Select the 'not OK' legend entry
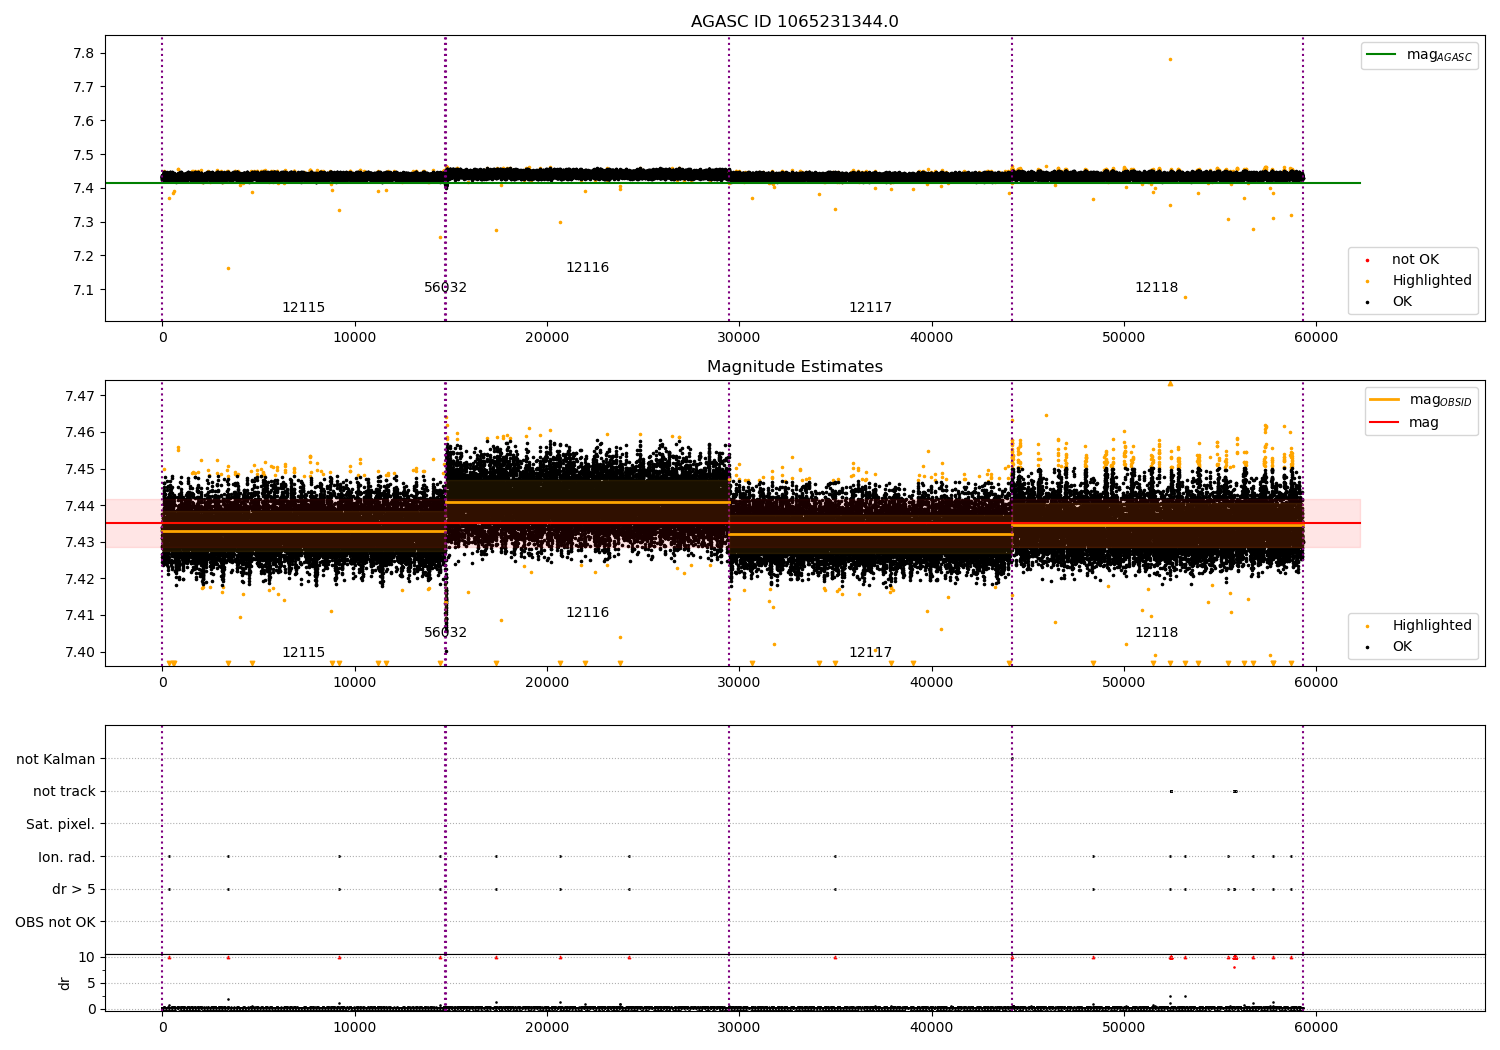The width and height of the screenshot is (1500, 1050). coord(1415,259)
